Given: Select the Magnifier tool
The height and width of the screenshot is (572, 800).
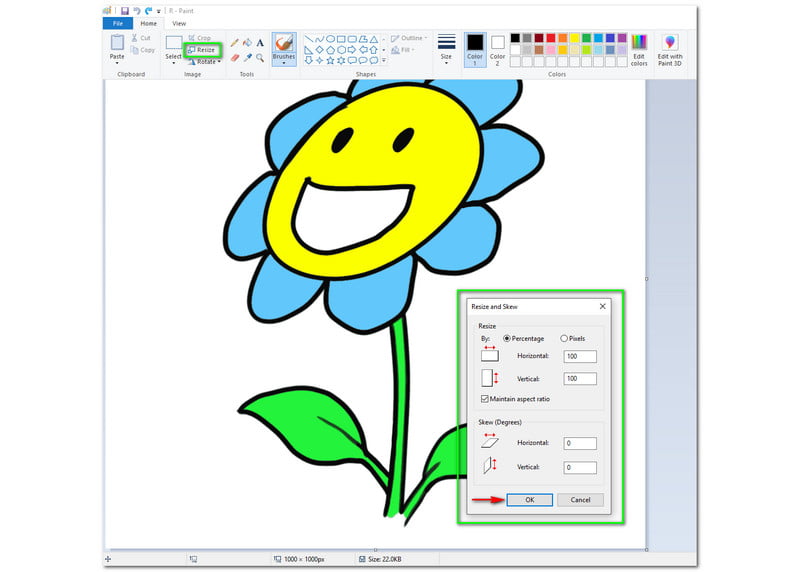Looking at the screenshot, I should pos(261,58).
